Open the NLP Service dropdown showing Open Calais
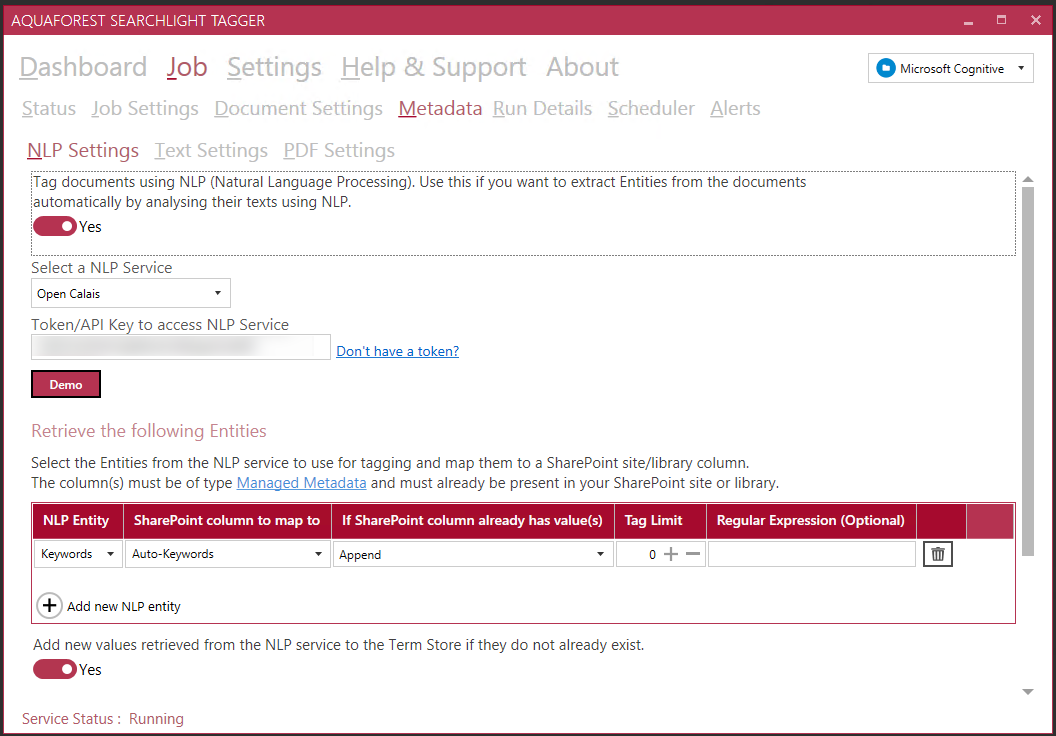 tap(130, 294)
